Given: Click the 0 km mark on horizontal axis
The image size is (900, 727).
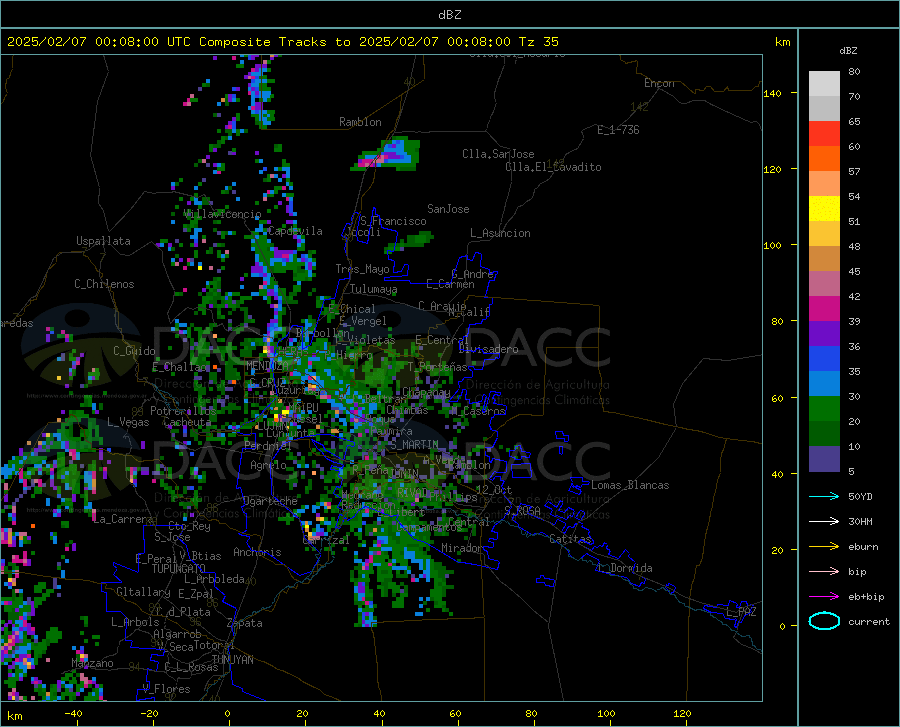Looking at the screenshot, I should [x=228, y=713].
